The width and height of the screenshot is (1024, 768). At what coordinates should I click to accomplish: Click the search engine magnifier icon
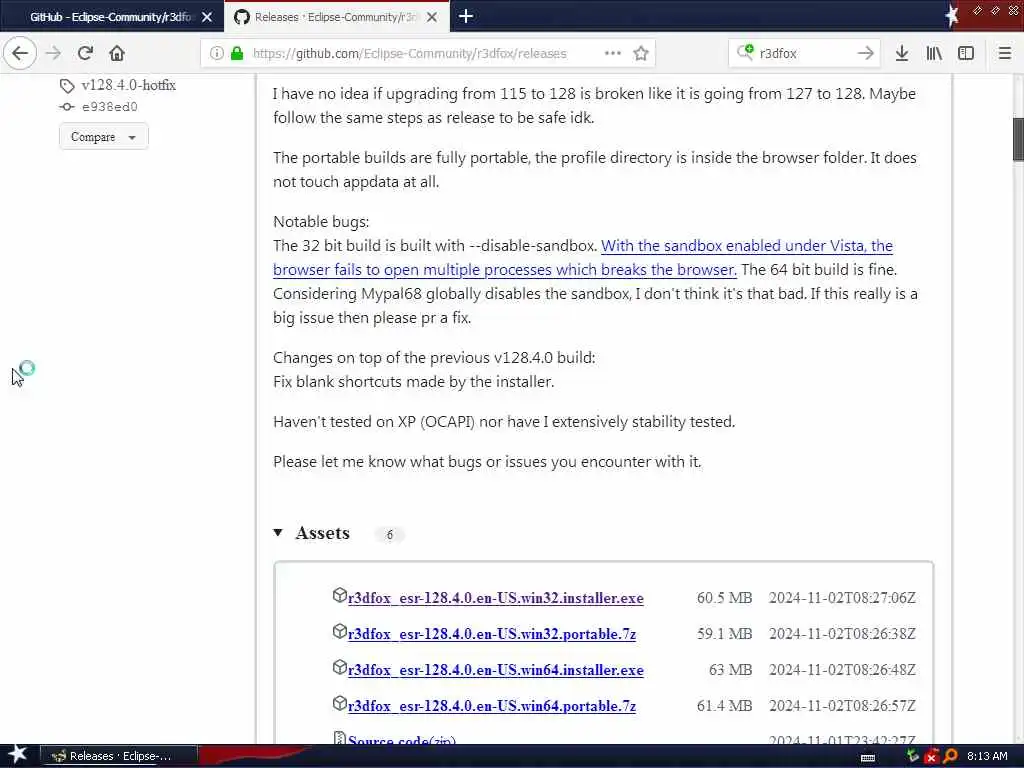click(x=745, y=52)
